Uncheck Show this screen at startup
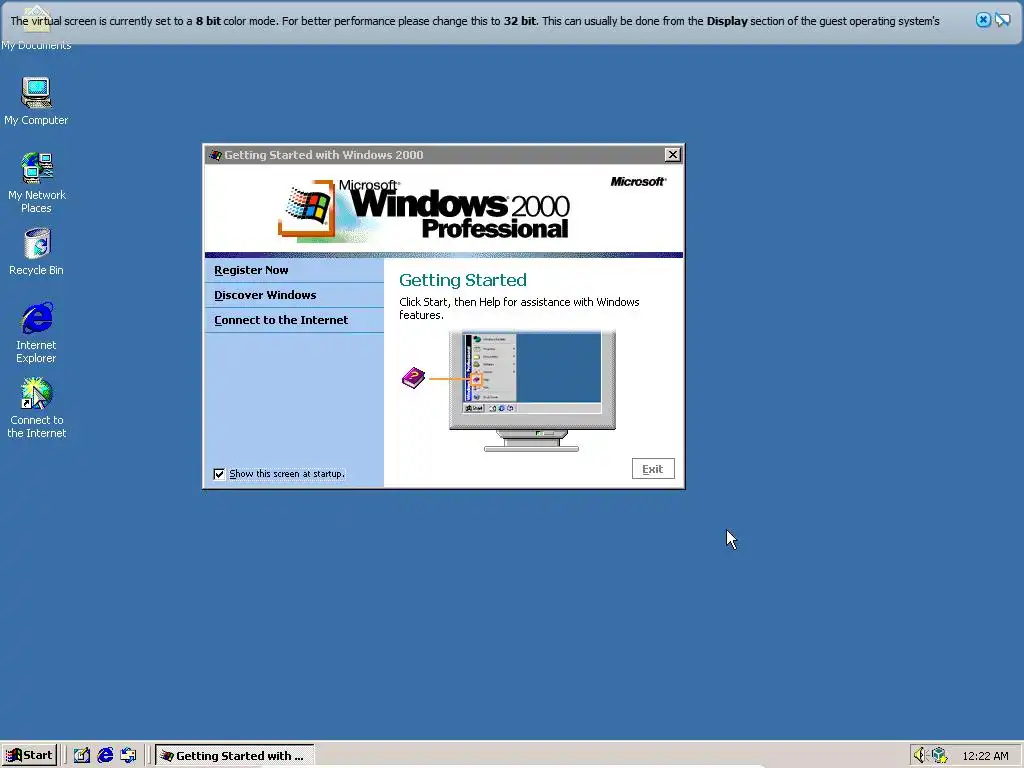The width and height of the screenshot is (1024, 768). click(219, 474)
